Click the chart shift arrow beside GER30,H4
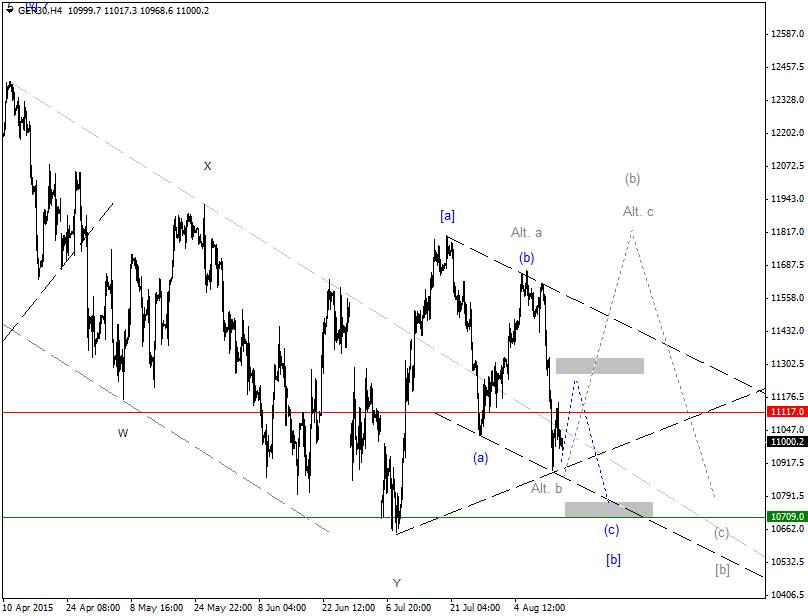808x616 pixels. (9, 9)
